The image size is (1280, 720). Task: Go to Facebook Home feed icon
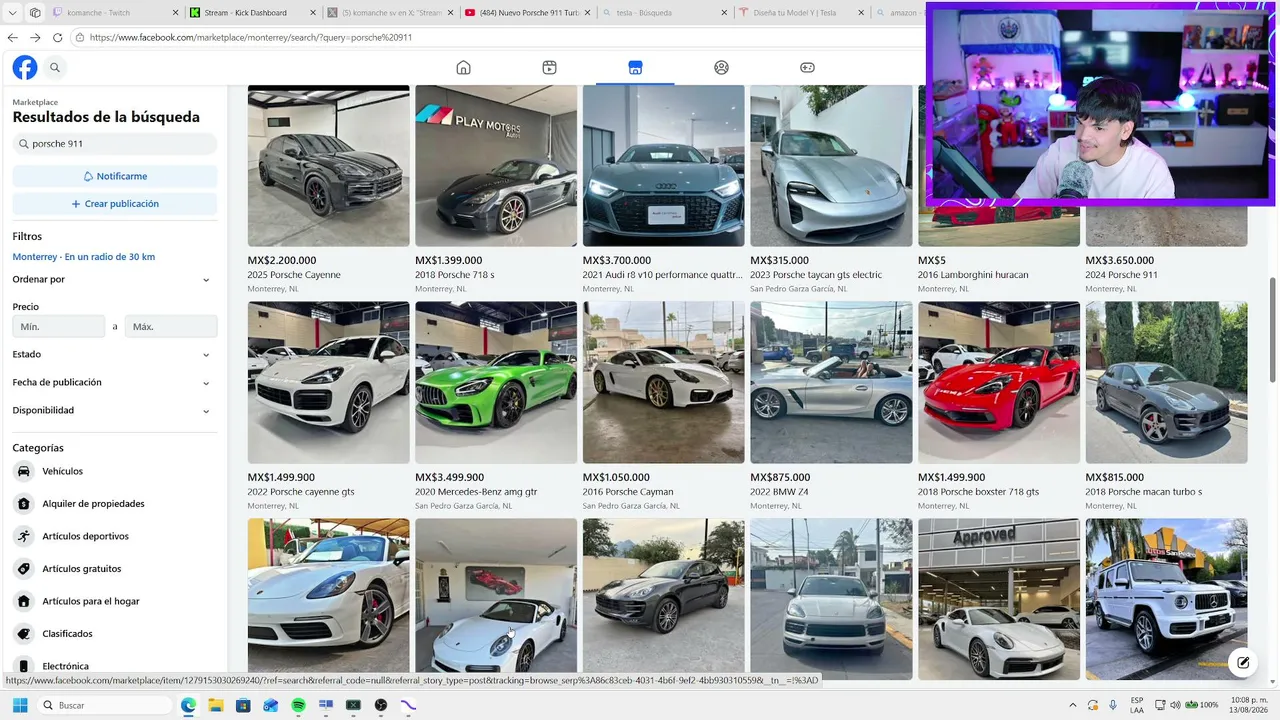(x=463, y=67)
